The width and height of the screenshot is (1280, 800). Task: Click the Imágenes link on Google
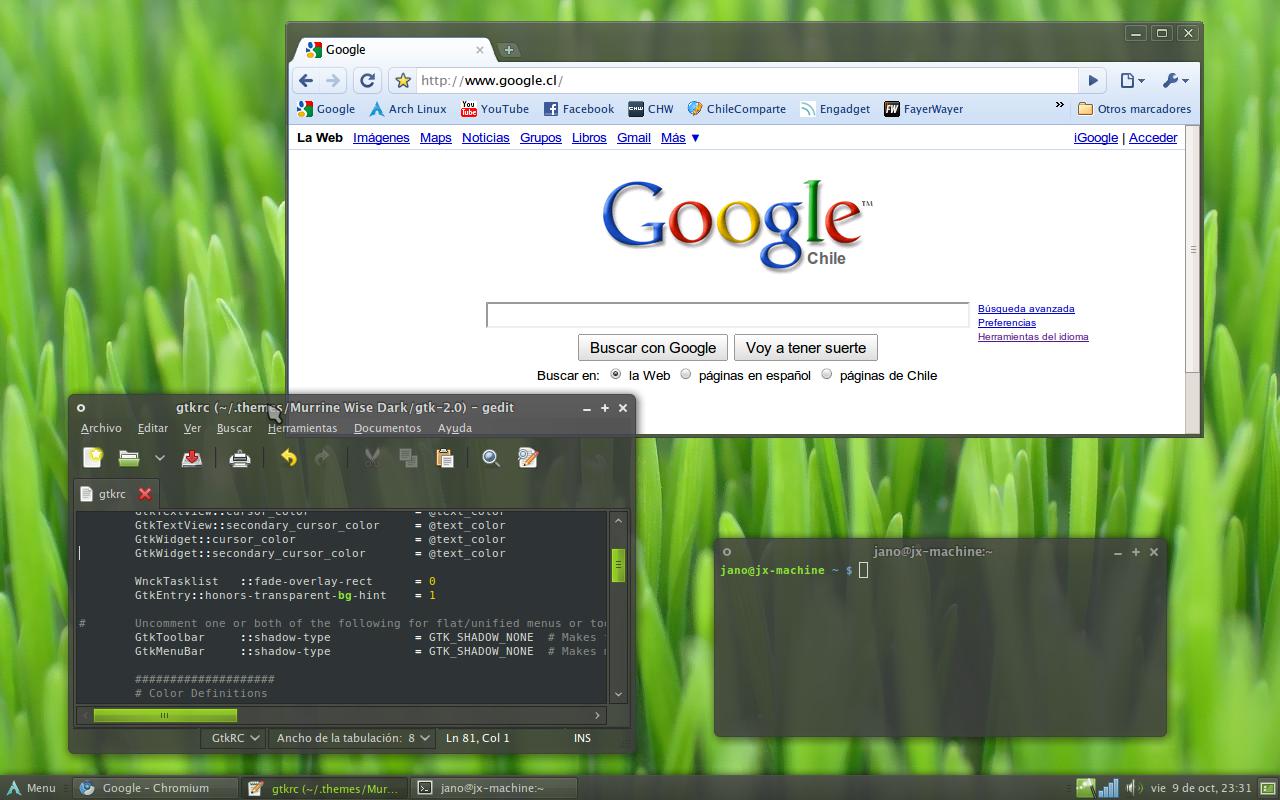[381, 138]
